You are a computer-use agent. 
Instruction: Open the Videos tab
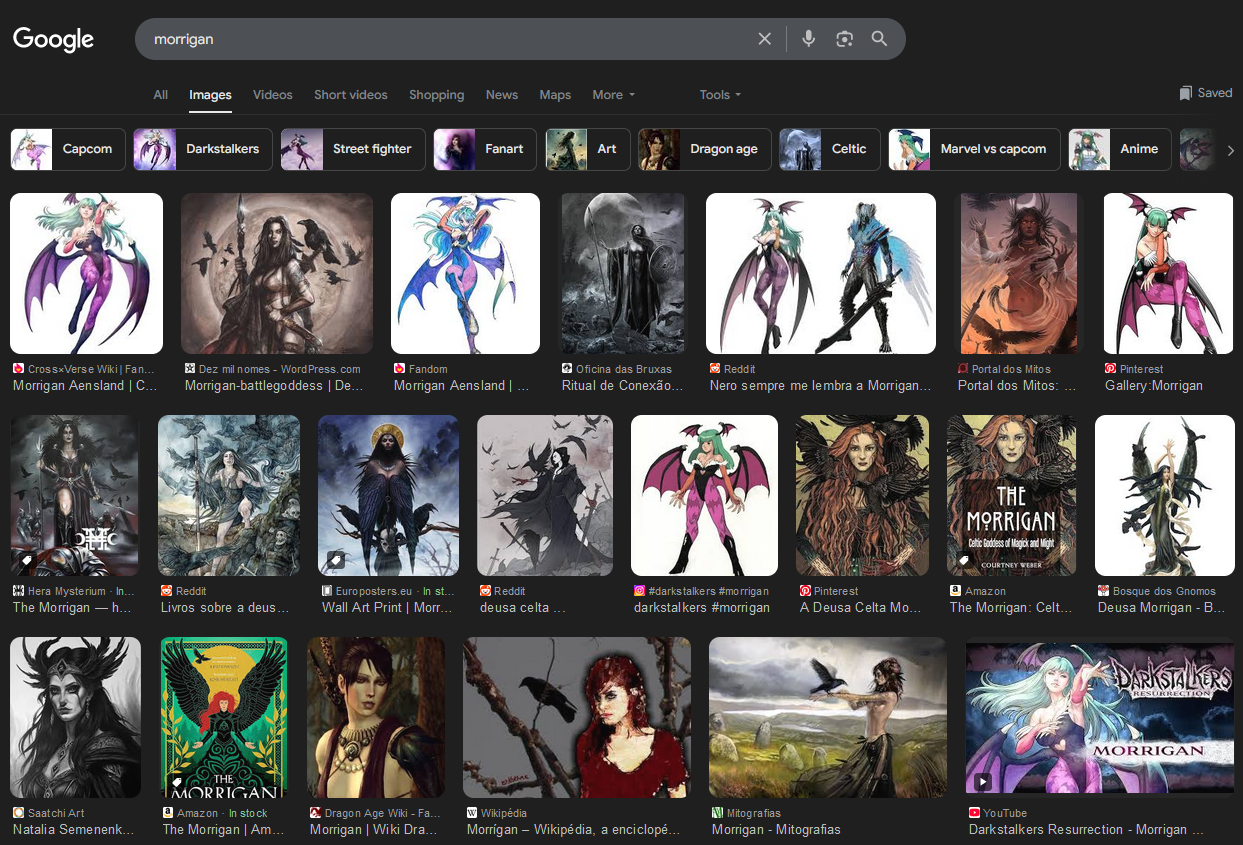(273, 95)
